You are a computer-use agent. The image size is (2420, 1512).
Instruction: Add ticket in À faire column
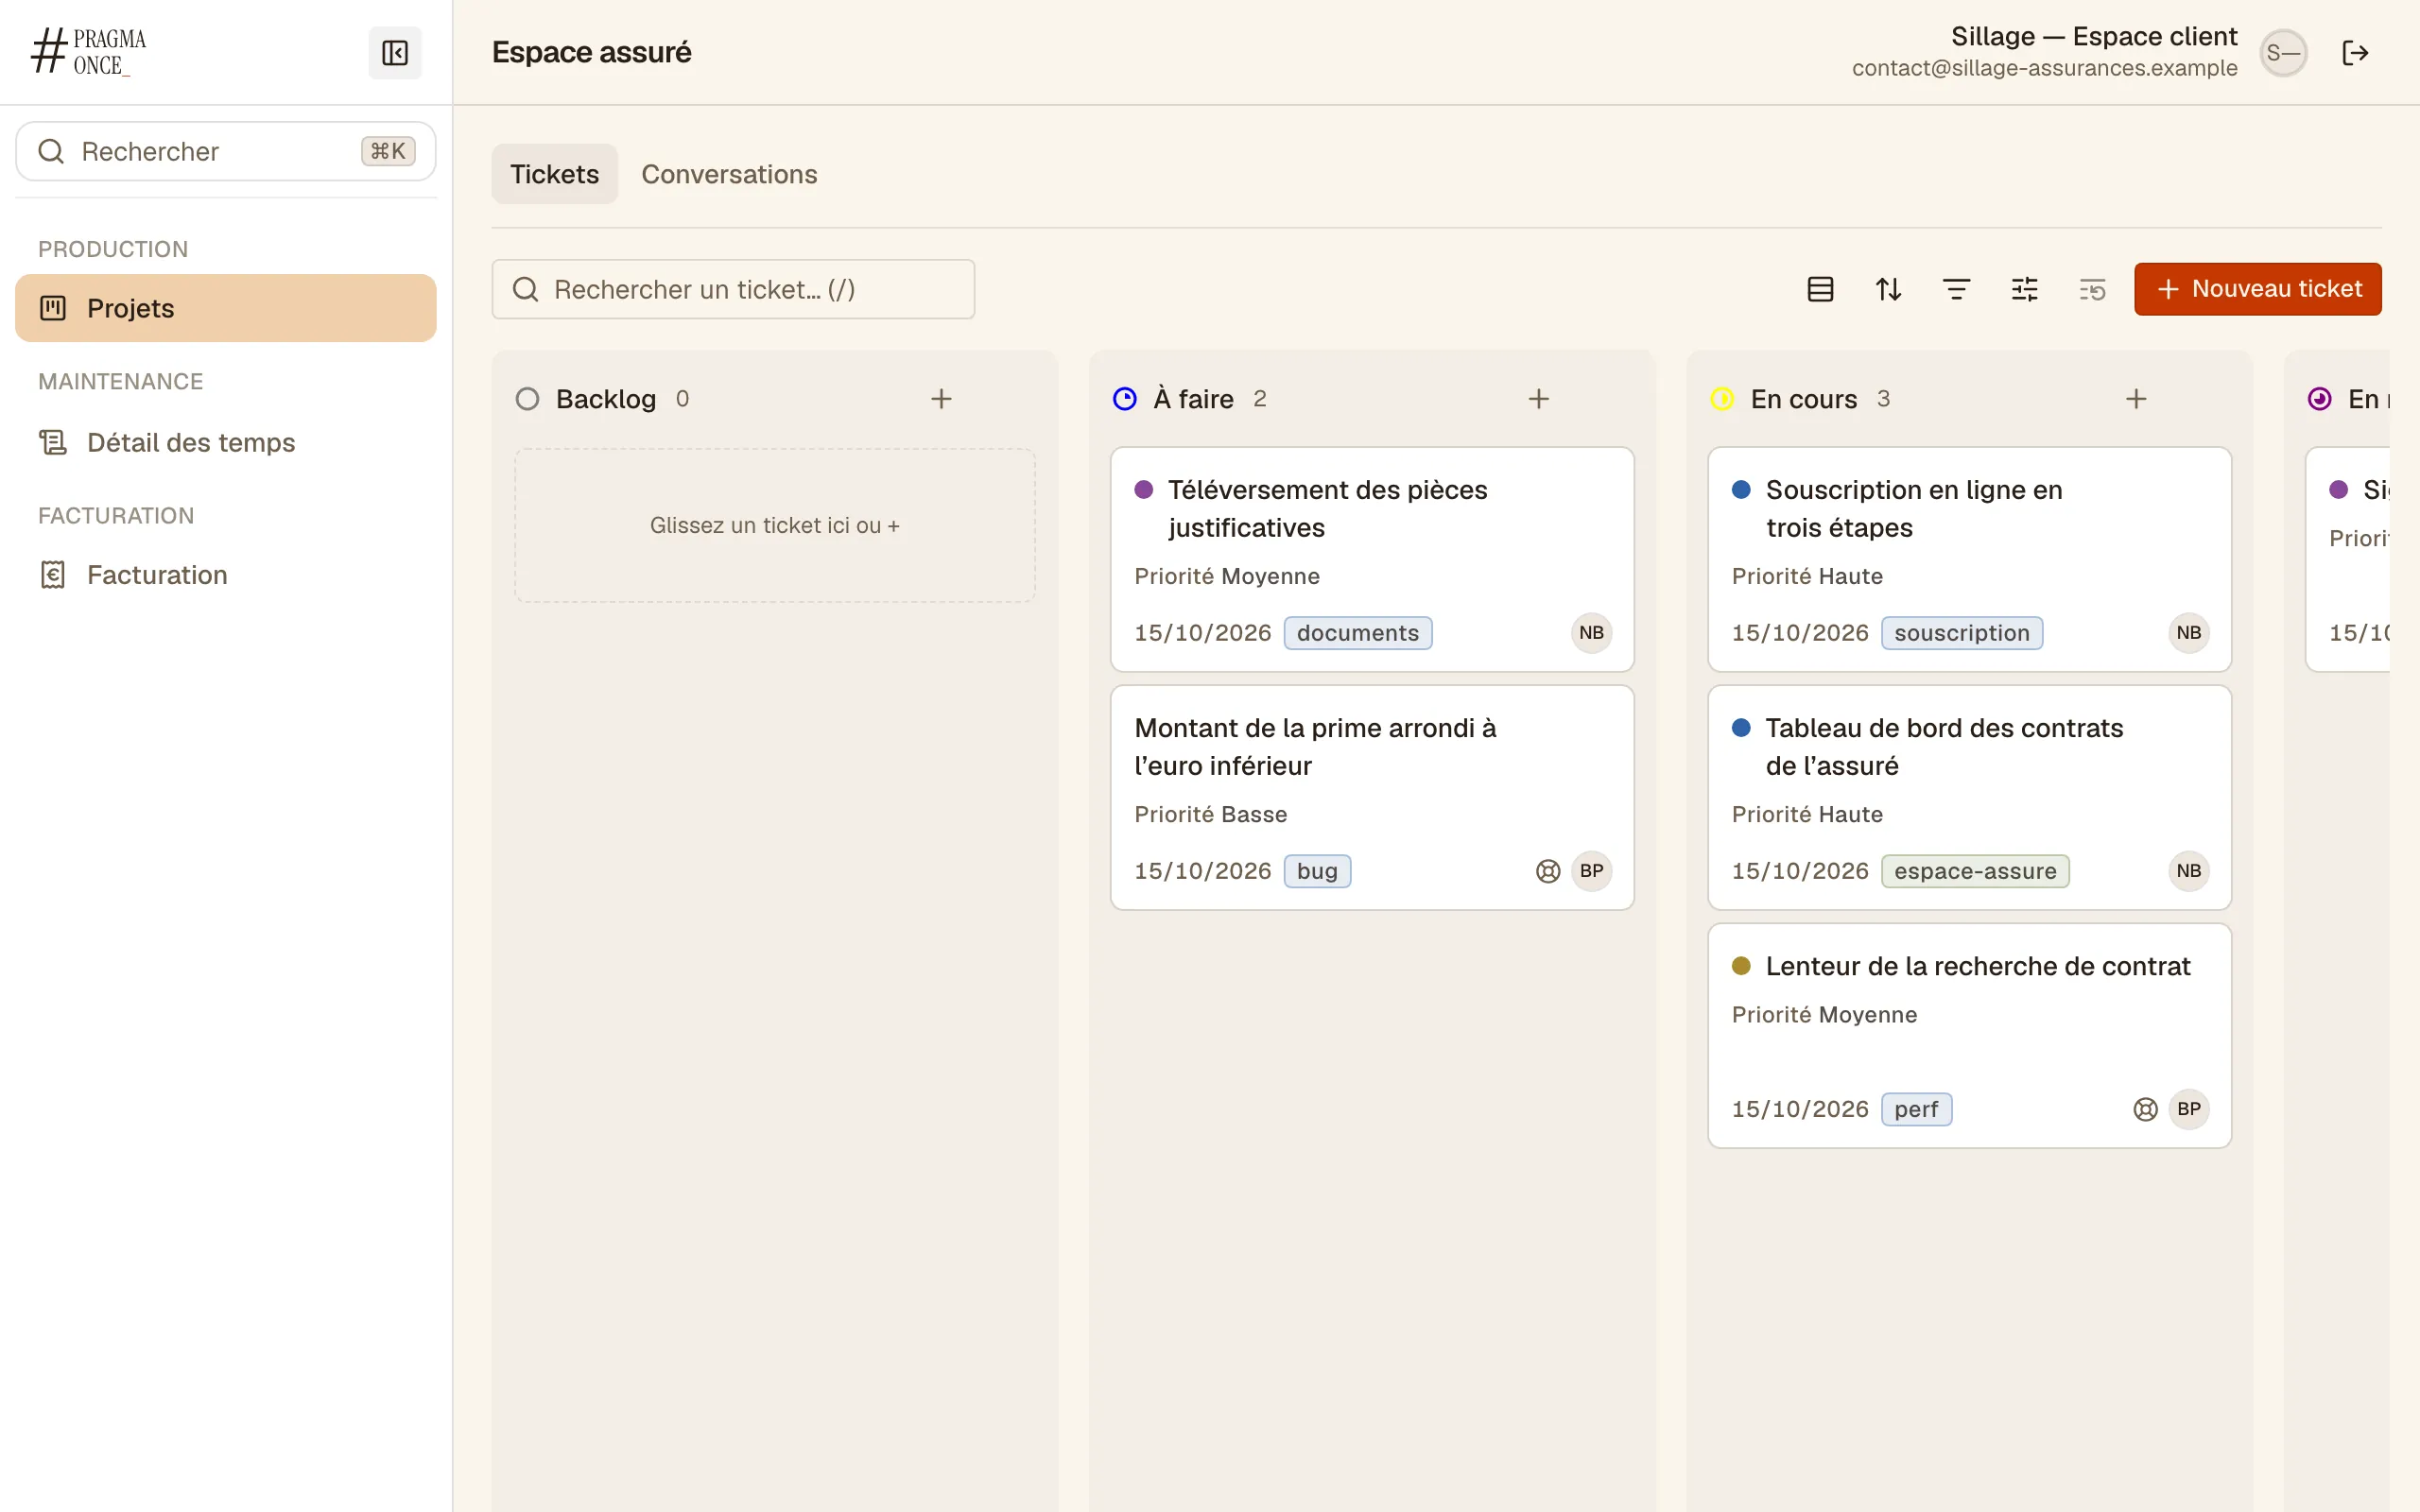1538,399
